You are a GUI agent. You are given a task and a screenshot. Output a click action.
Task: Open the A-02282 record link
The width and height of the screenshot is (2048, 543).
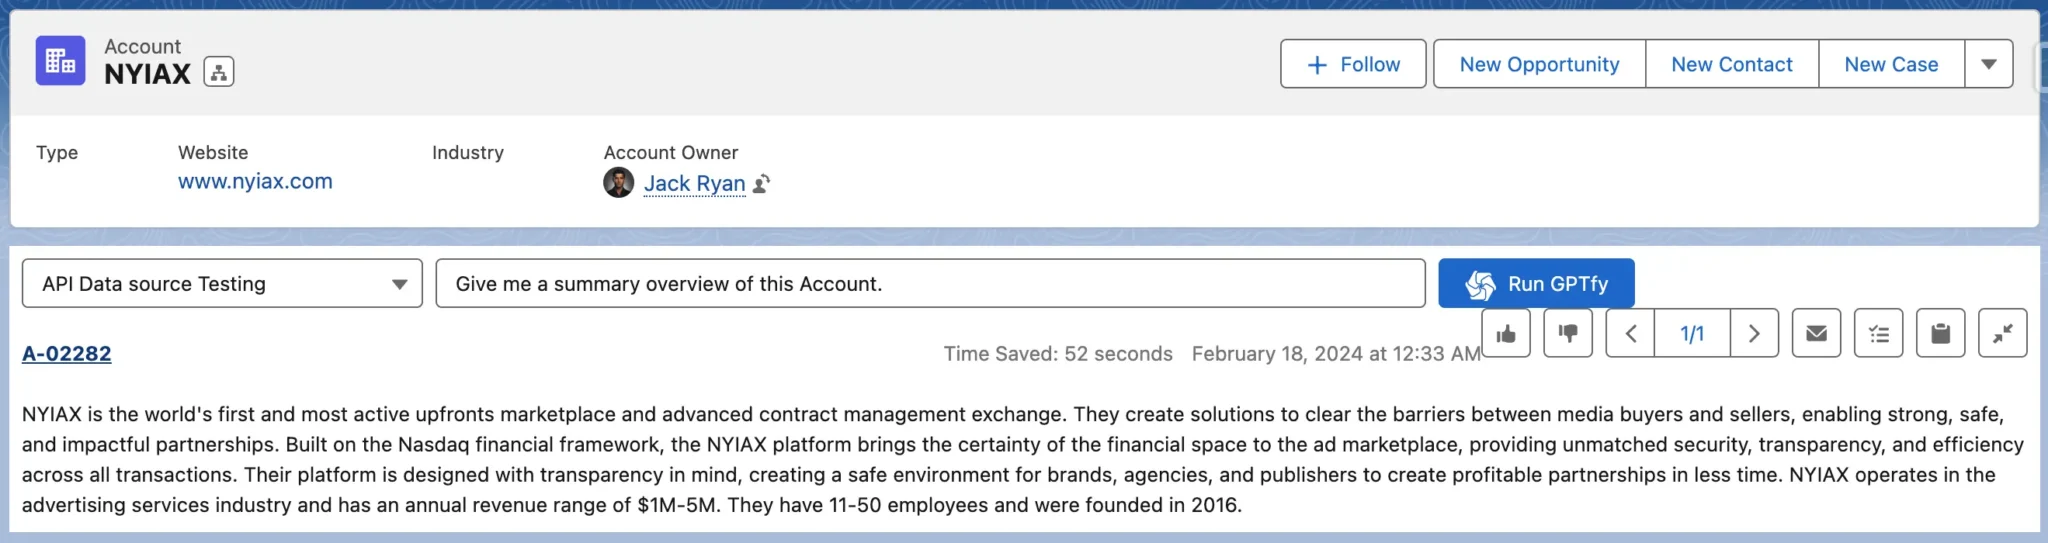pyautogui.click(x=67, y=354)
